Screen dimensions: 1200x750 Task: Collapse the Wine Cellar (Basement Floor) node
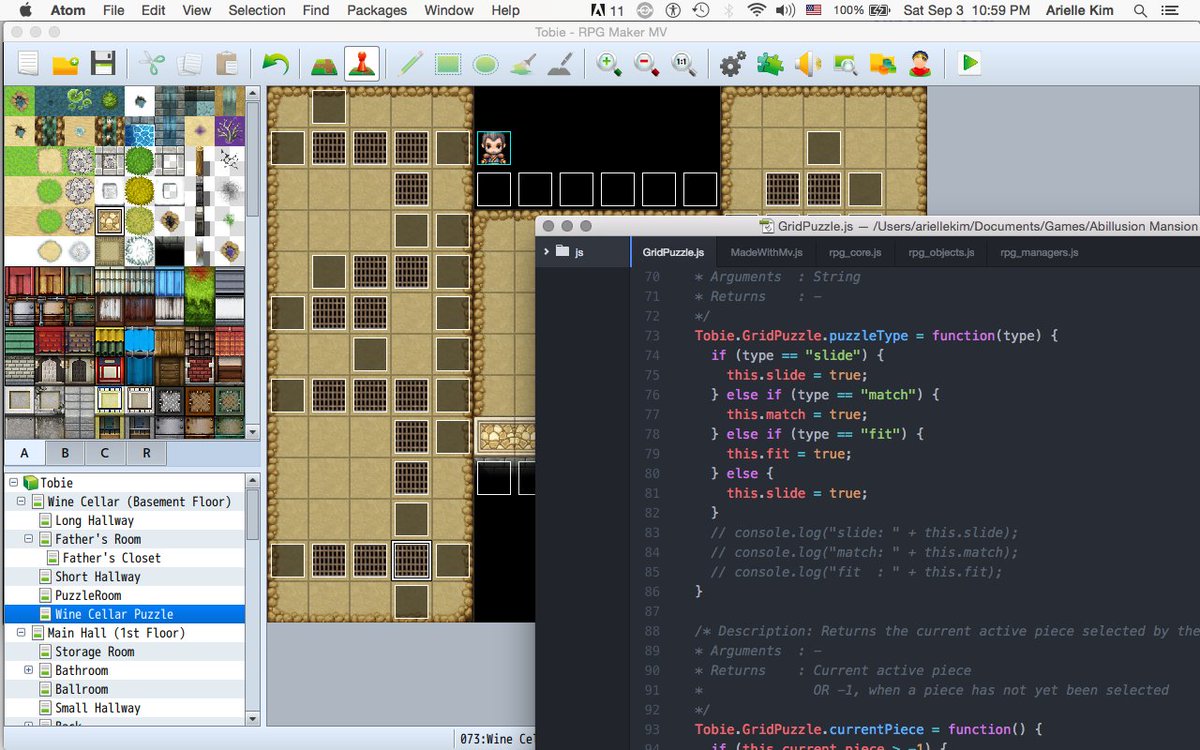[21, 501]
